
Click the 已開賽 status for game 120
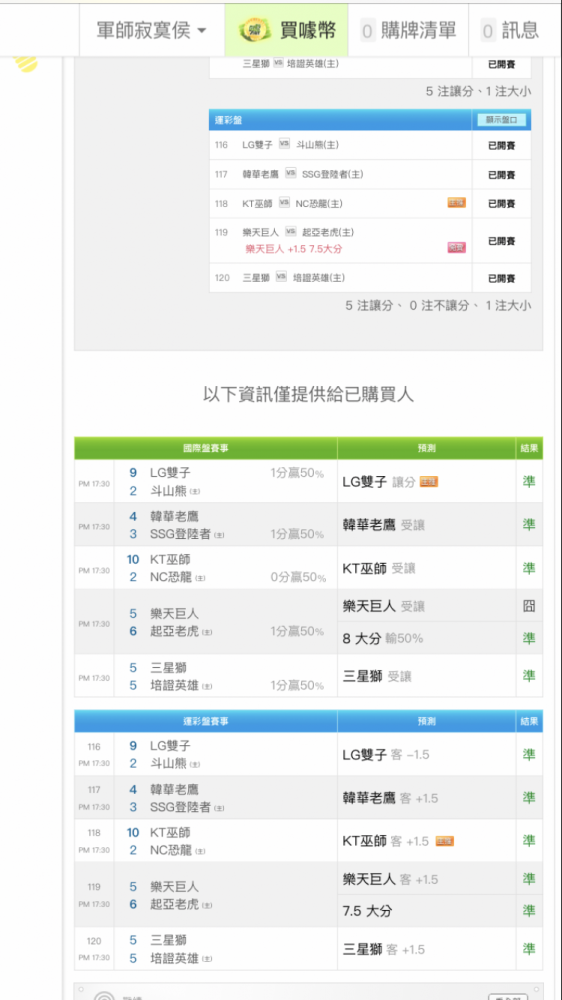[501, 278]
